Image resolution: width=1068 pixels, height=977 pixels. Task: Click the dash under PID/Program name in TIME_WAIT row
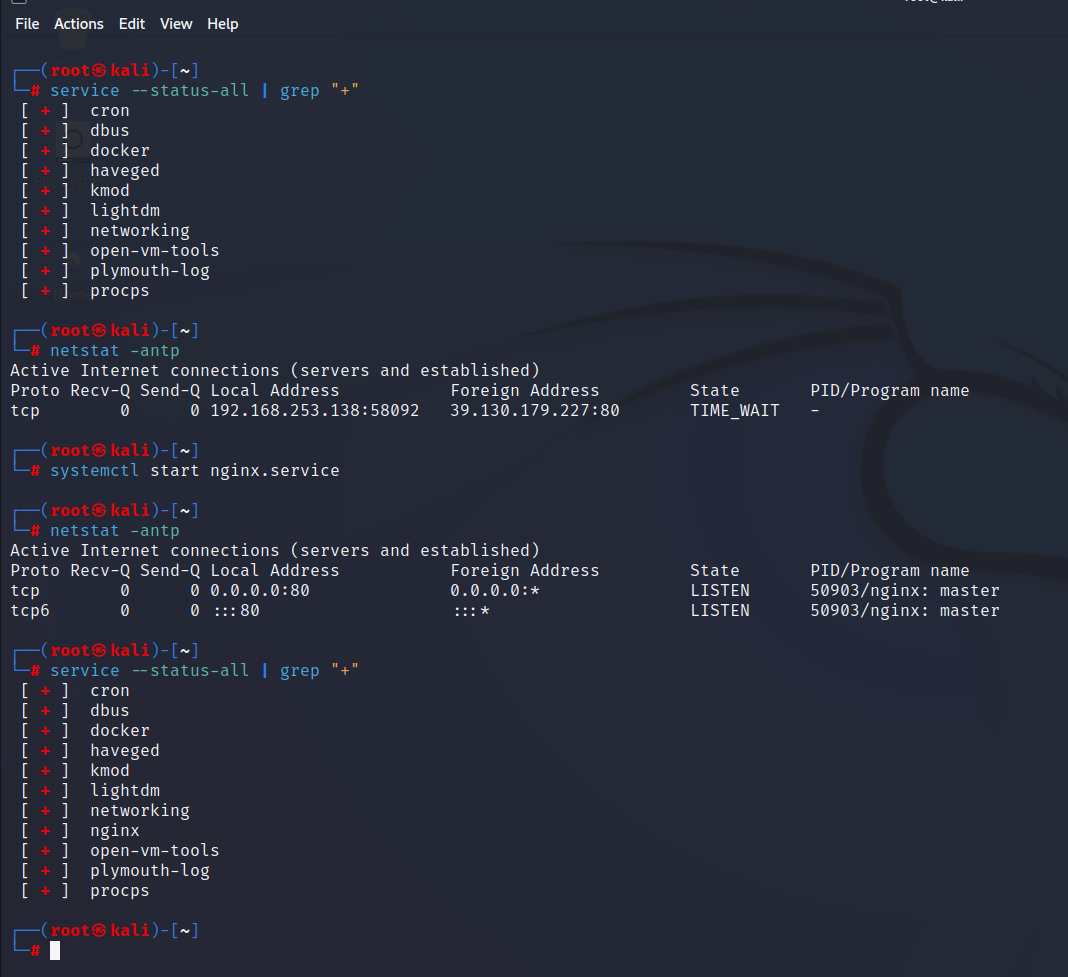pyautogui.click(x=815, y=411)
